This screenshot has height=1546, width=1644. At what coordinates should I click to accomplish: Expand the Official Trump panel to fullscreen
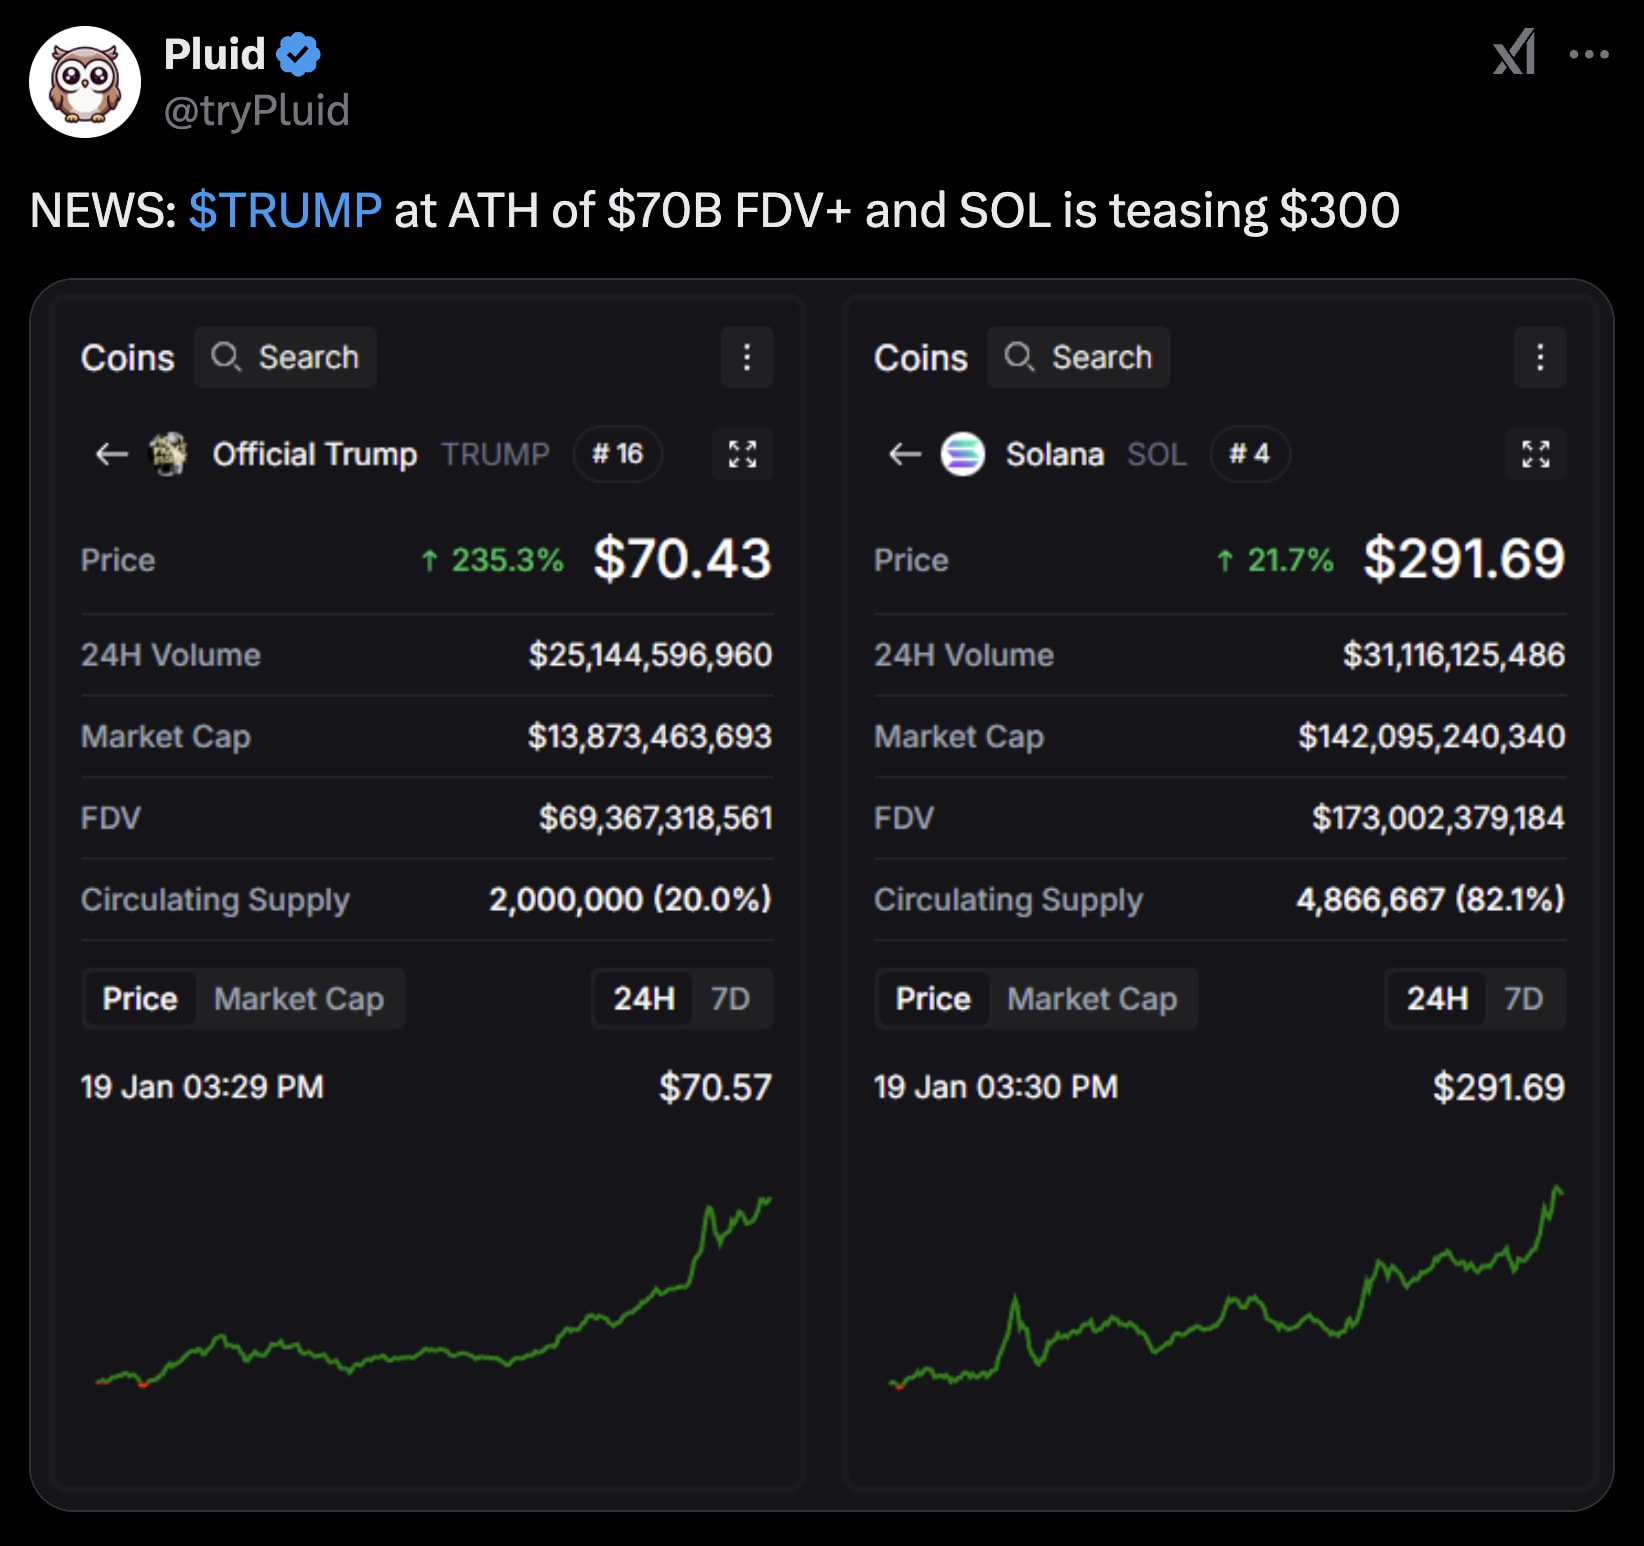[x=742, y=454]
